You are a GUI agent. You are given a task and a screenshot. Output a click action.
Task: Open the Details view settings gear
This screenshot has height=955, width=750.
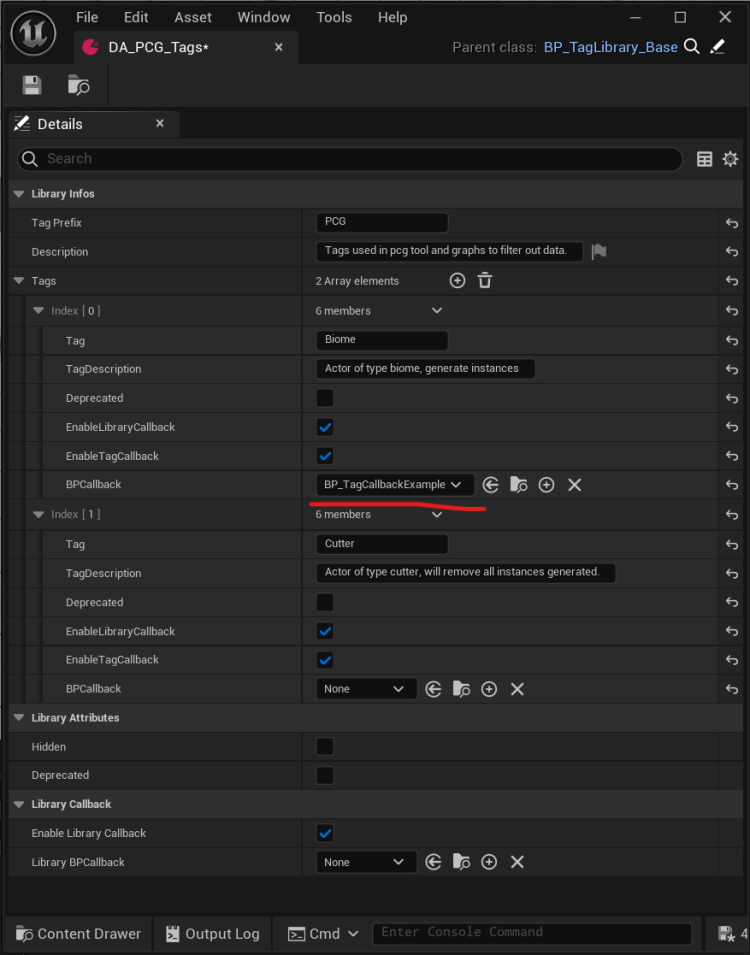(730, 158)
